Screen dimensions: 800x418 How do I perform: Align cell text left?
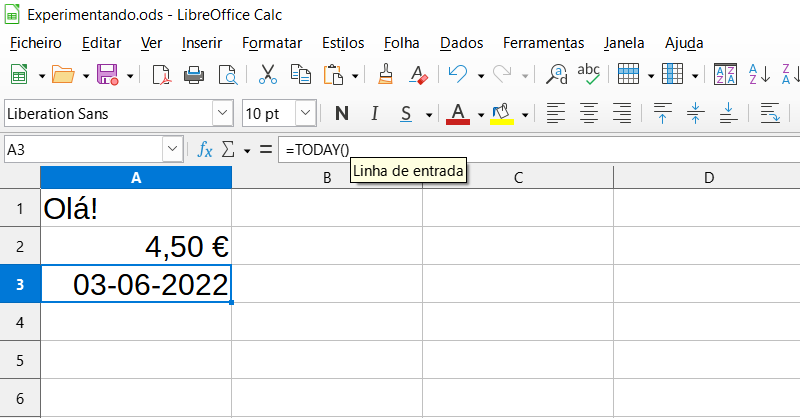click(556, 113)
